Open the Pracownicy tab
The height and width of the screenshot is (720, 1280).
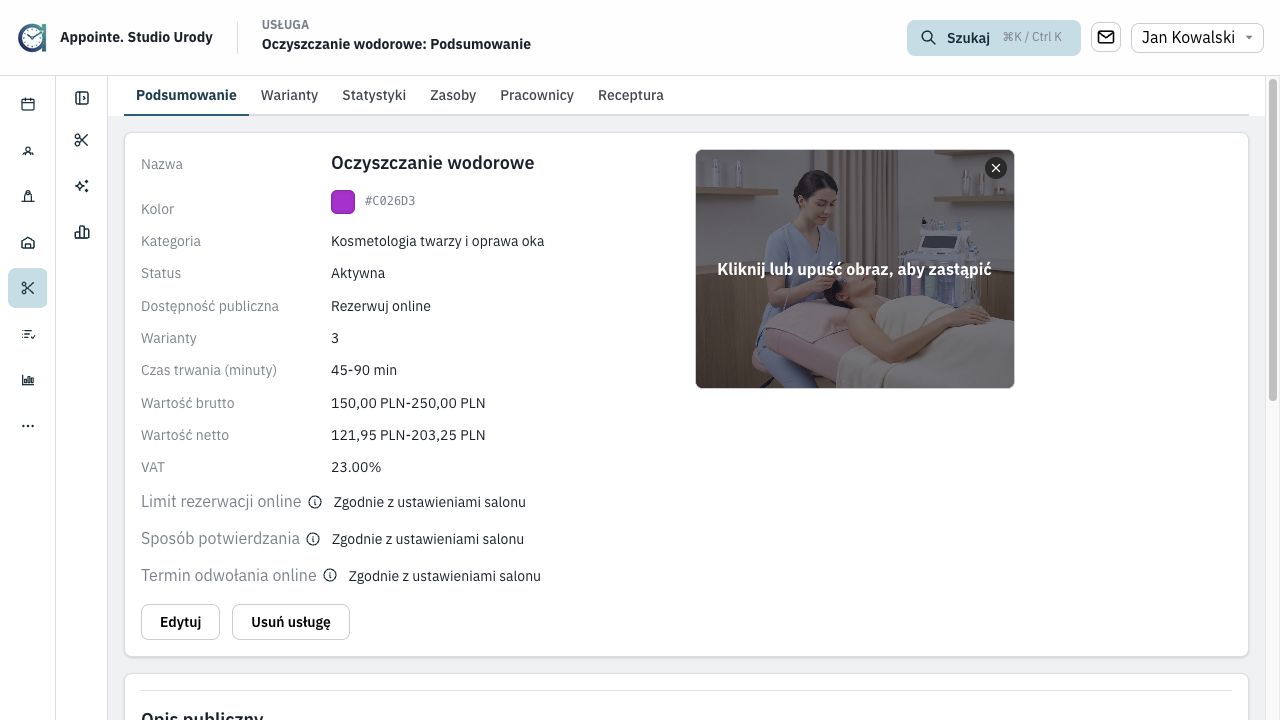tap(537, 95)
